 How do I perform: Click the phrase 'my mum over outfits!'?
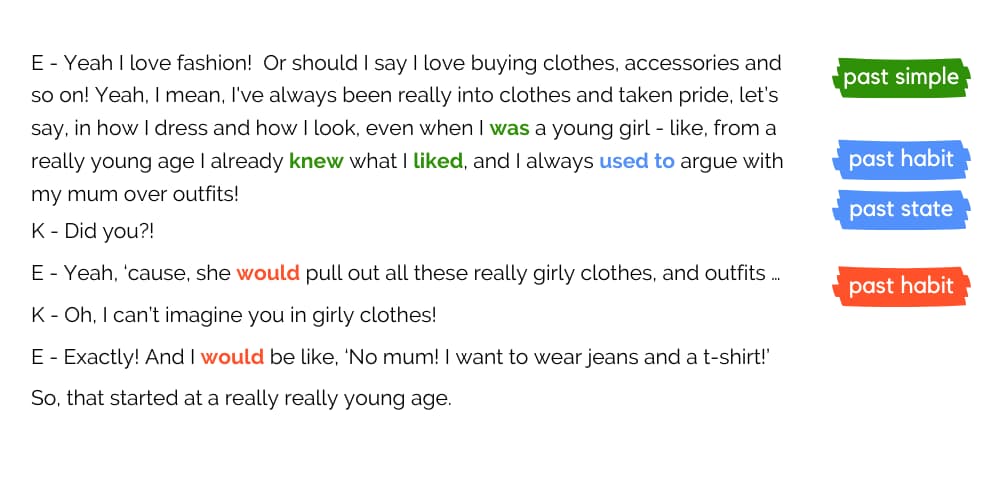click(x=135, y=193)
